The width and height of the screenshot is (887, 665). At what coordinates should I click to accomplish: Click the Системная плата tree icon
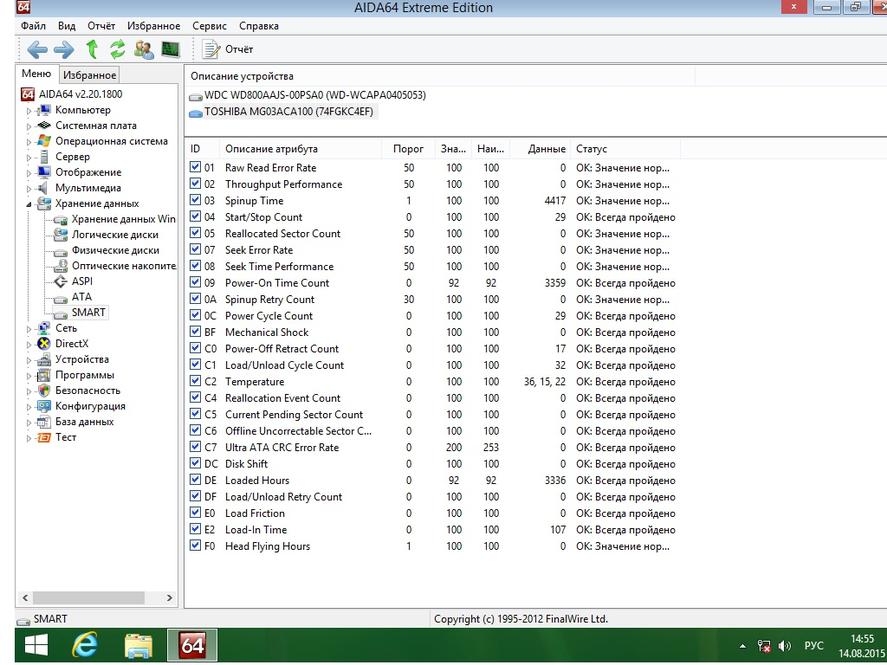click(44, 126)
